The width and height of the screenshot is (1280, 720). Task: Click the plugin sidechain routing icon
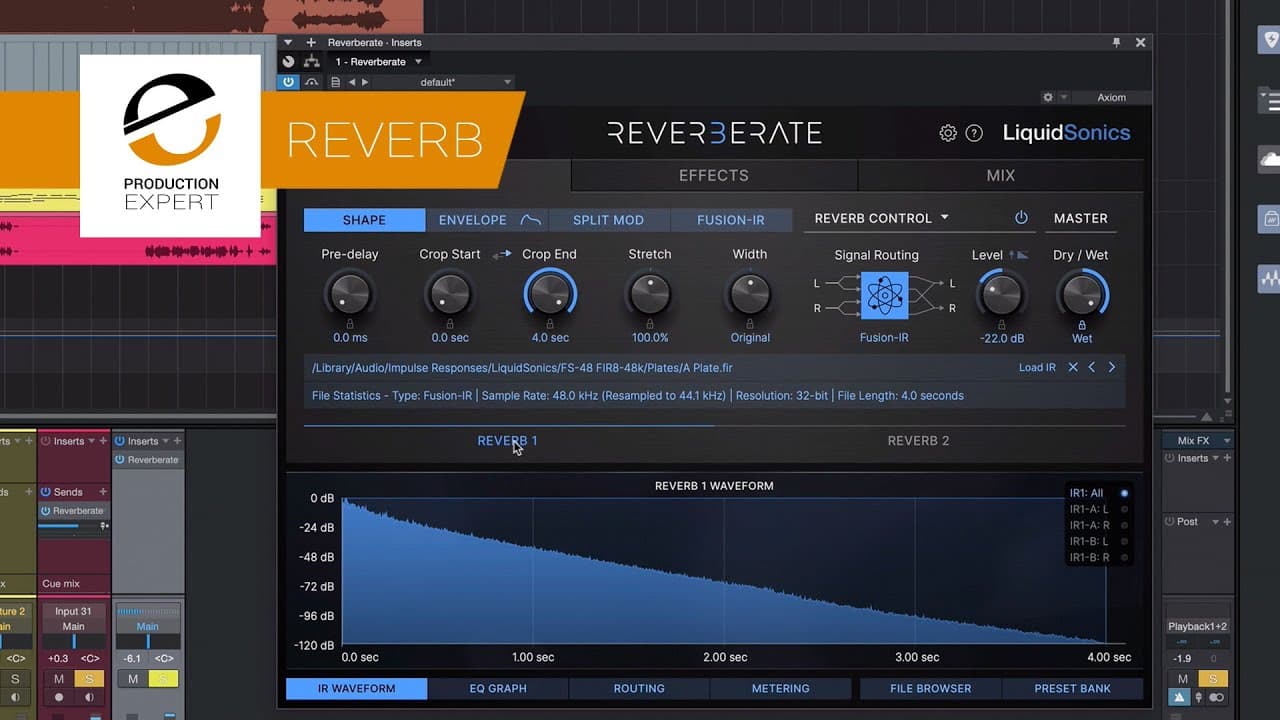(312, 62)
